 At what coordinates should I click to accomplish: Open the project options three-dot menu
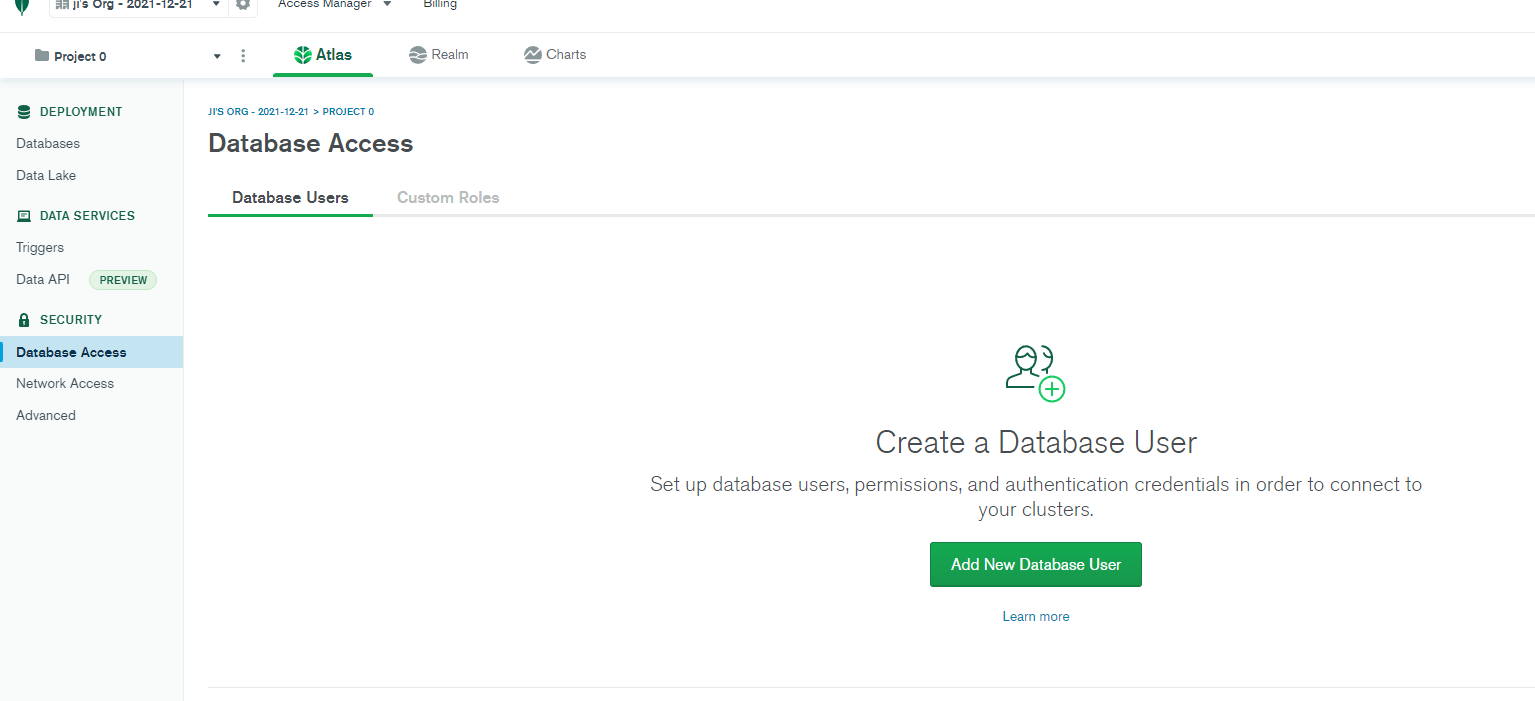click(243, 56)
